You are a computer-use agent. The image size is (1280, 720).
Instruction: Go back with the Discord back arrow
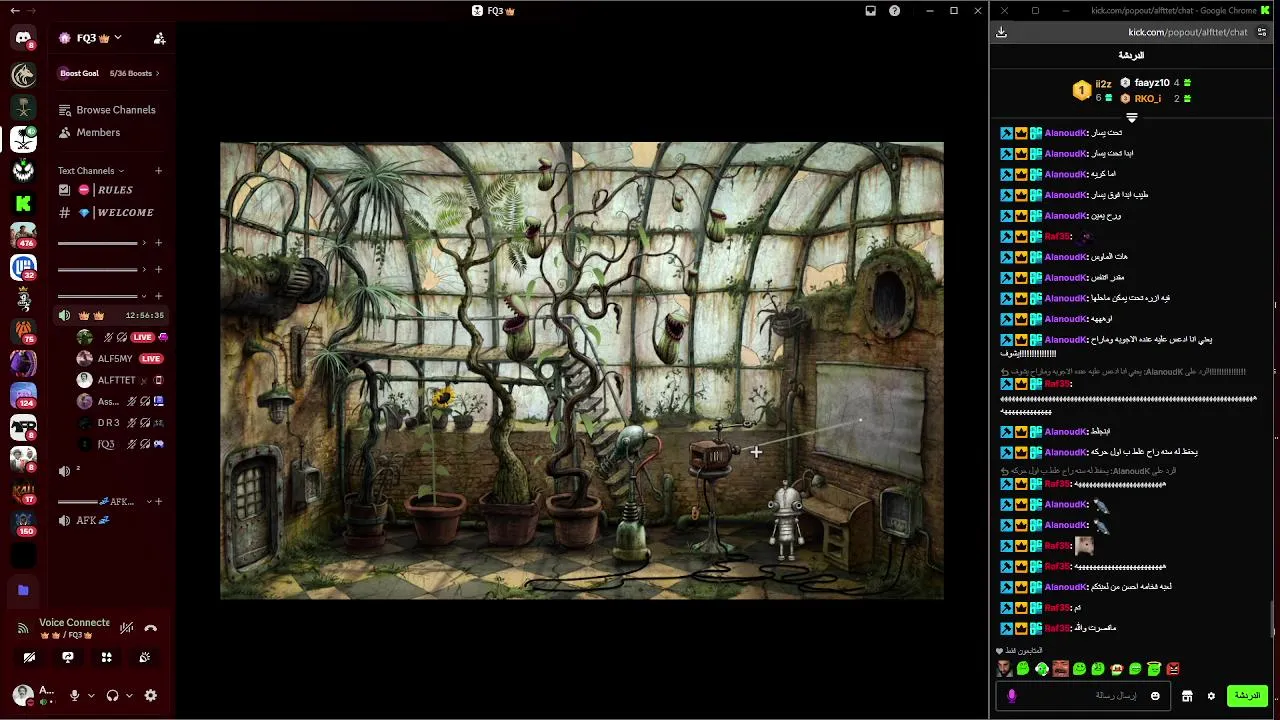(x=15, y=11)
